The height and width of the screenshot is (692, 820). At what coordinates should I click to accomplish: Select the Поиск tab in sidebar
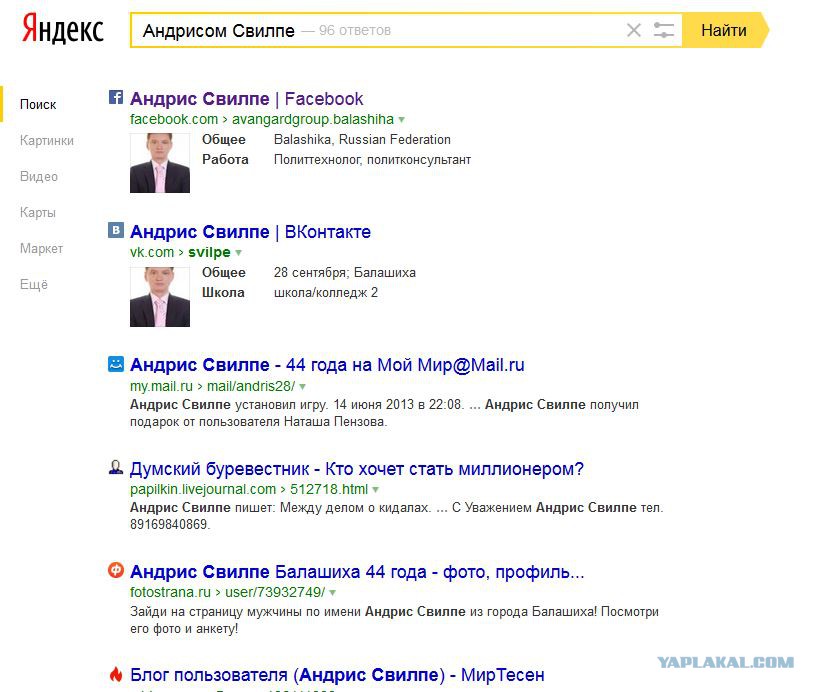[38, 105]
